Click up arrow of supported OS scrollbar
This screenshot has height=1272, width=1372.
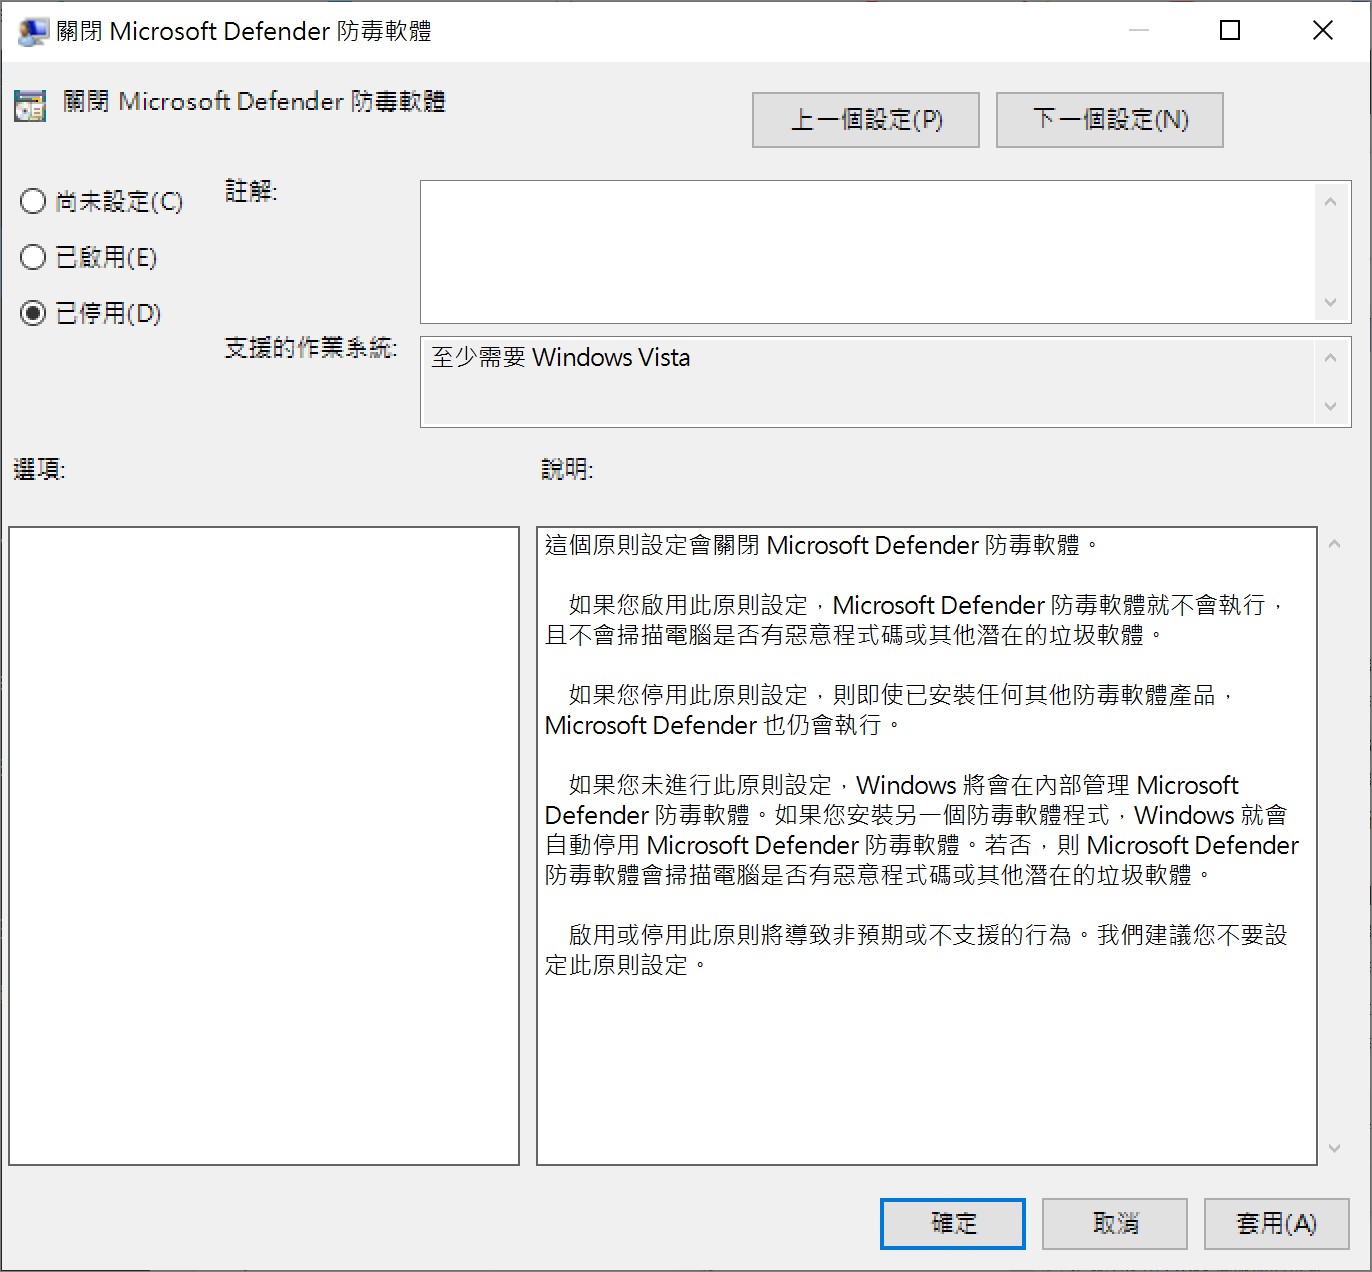point(1330,358)
